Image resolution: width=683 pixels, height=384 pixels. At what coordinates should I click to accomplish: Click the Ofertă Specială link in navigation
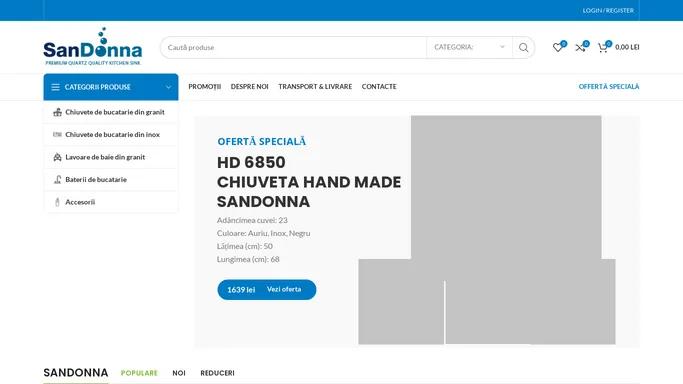tap(609, 87)
